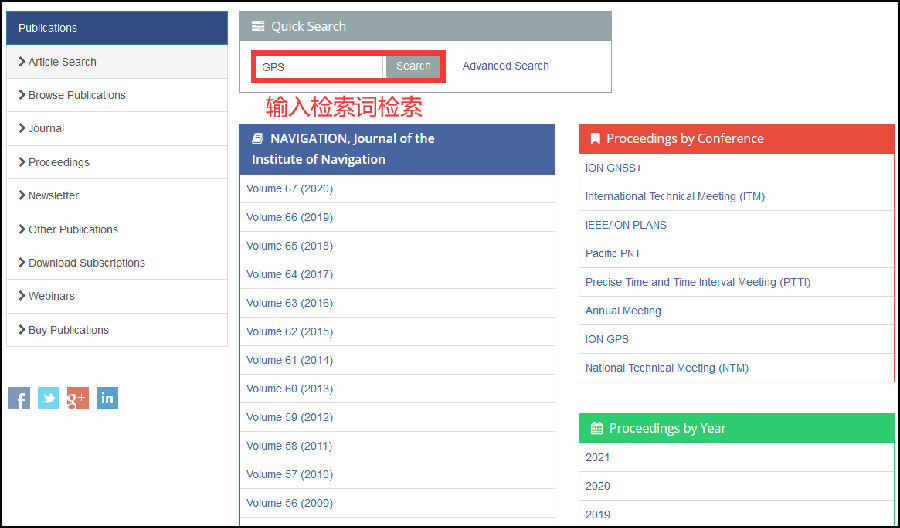Image resolution: width=900 pixels, height=528 pixels.
Task: Open the Webinars sidebar item
Action: pos(117,296)
